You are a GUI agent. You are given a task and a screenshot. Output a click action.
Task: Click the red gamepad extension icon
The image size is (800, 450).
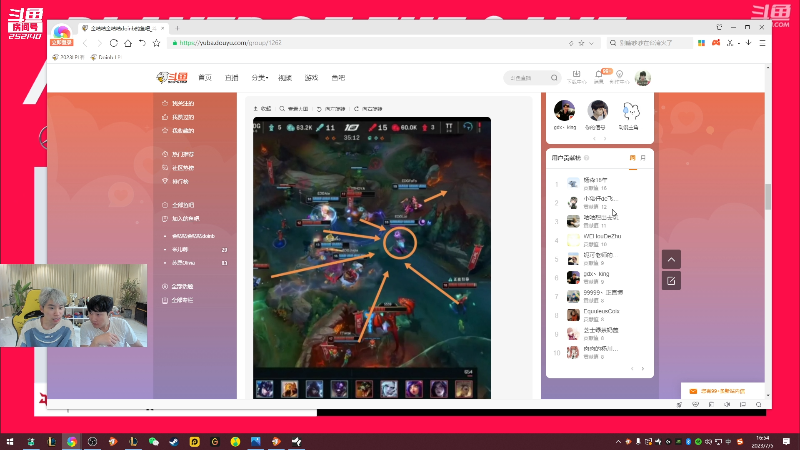click(x=716, y=43)
